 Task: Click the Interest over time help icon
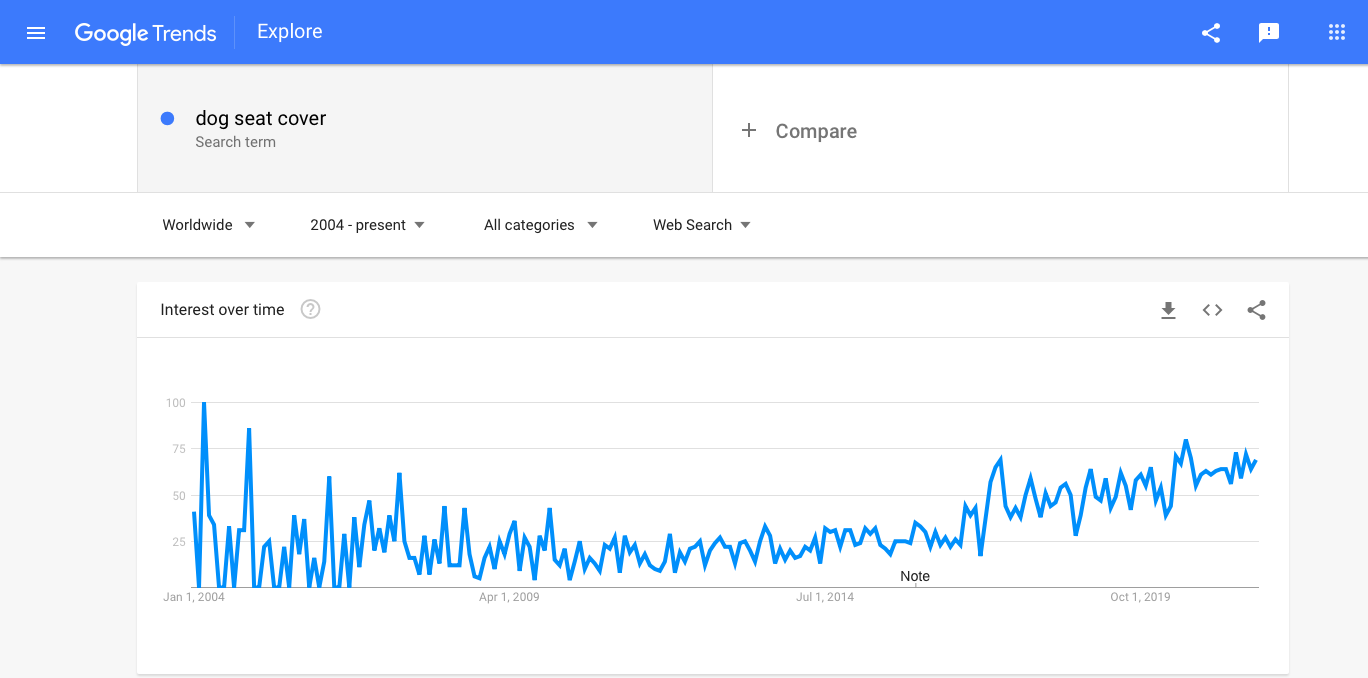310,309
